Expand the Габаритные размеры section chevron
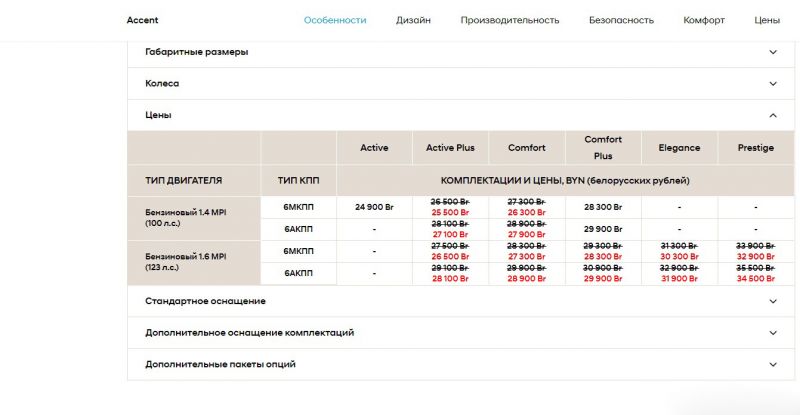Viewport: 800px width, 415px height. 773,52
